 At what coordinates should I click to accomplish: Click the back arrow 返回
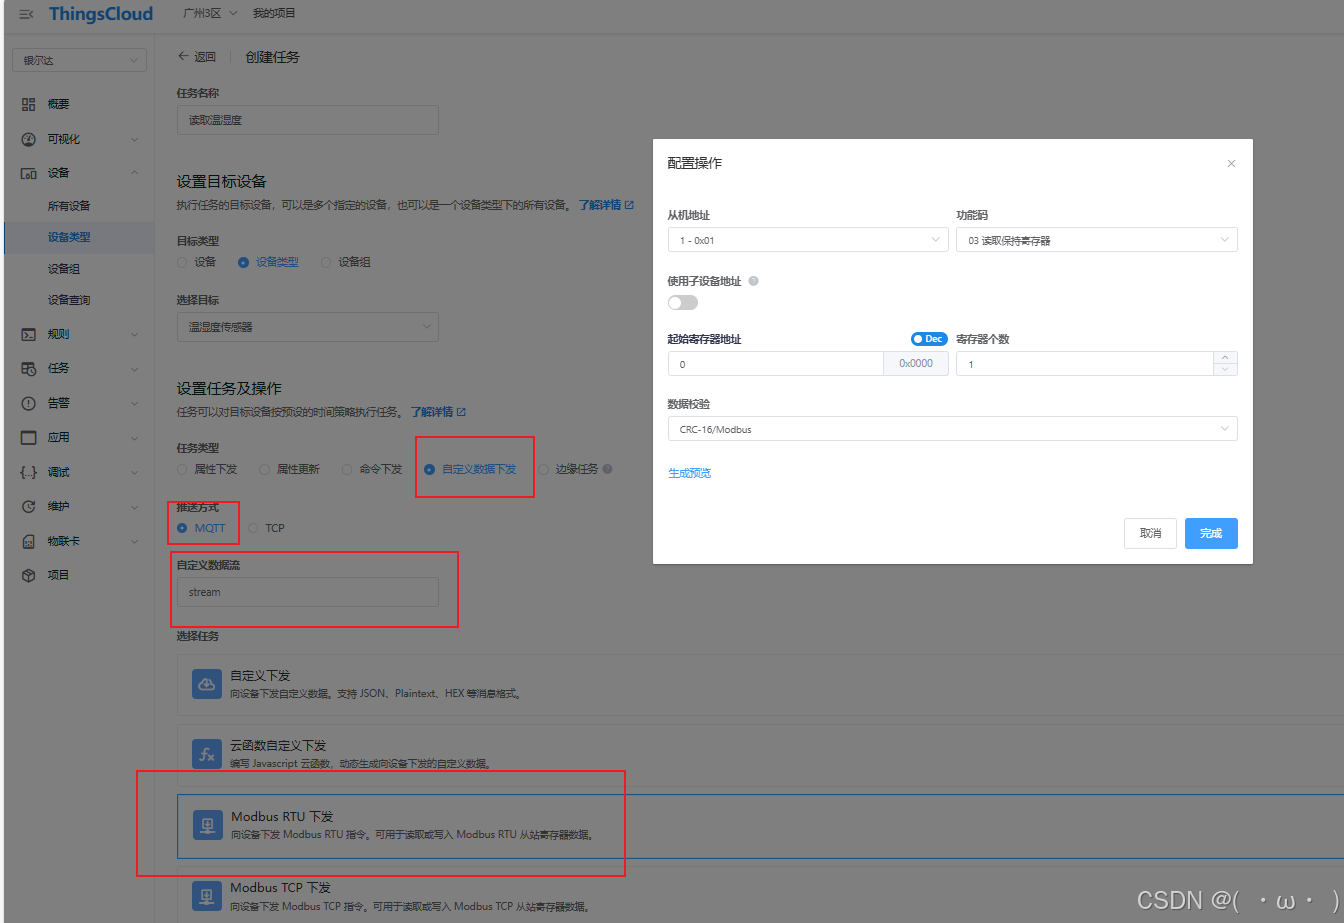pos(196,57)
